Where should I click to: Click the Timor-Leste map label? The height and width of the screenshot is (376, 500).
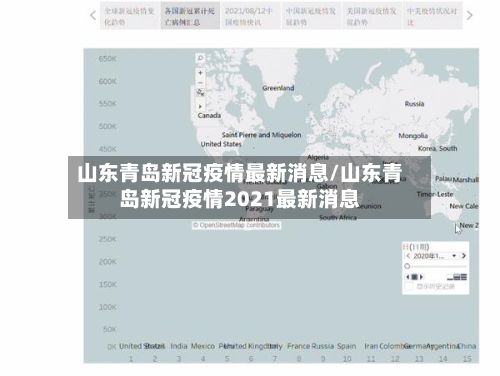(435, 194)
